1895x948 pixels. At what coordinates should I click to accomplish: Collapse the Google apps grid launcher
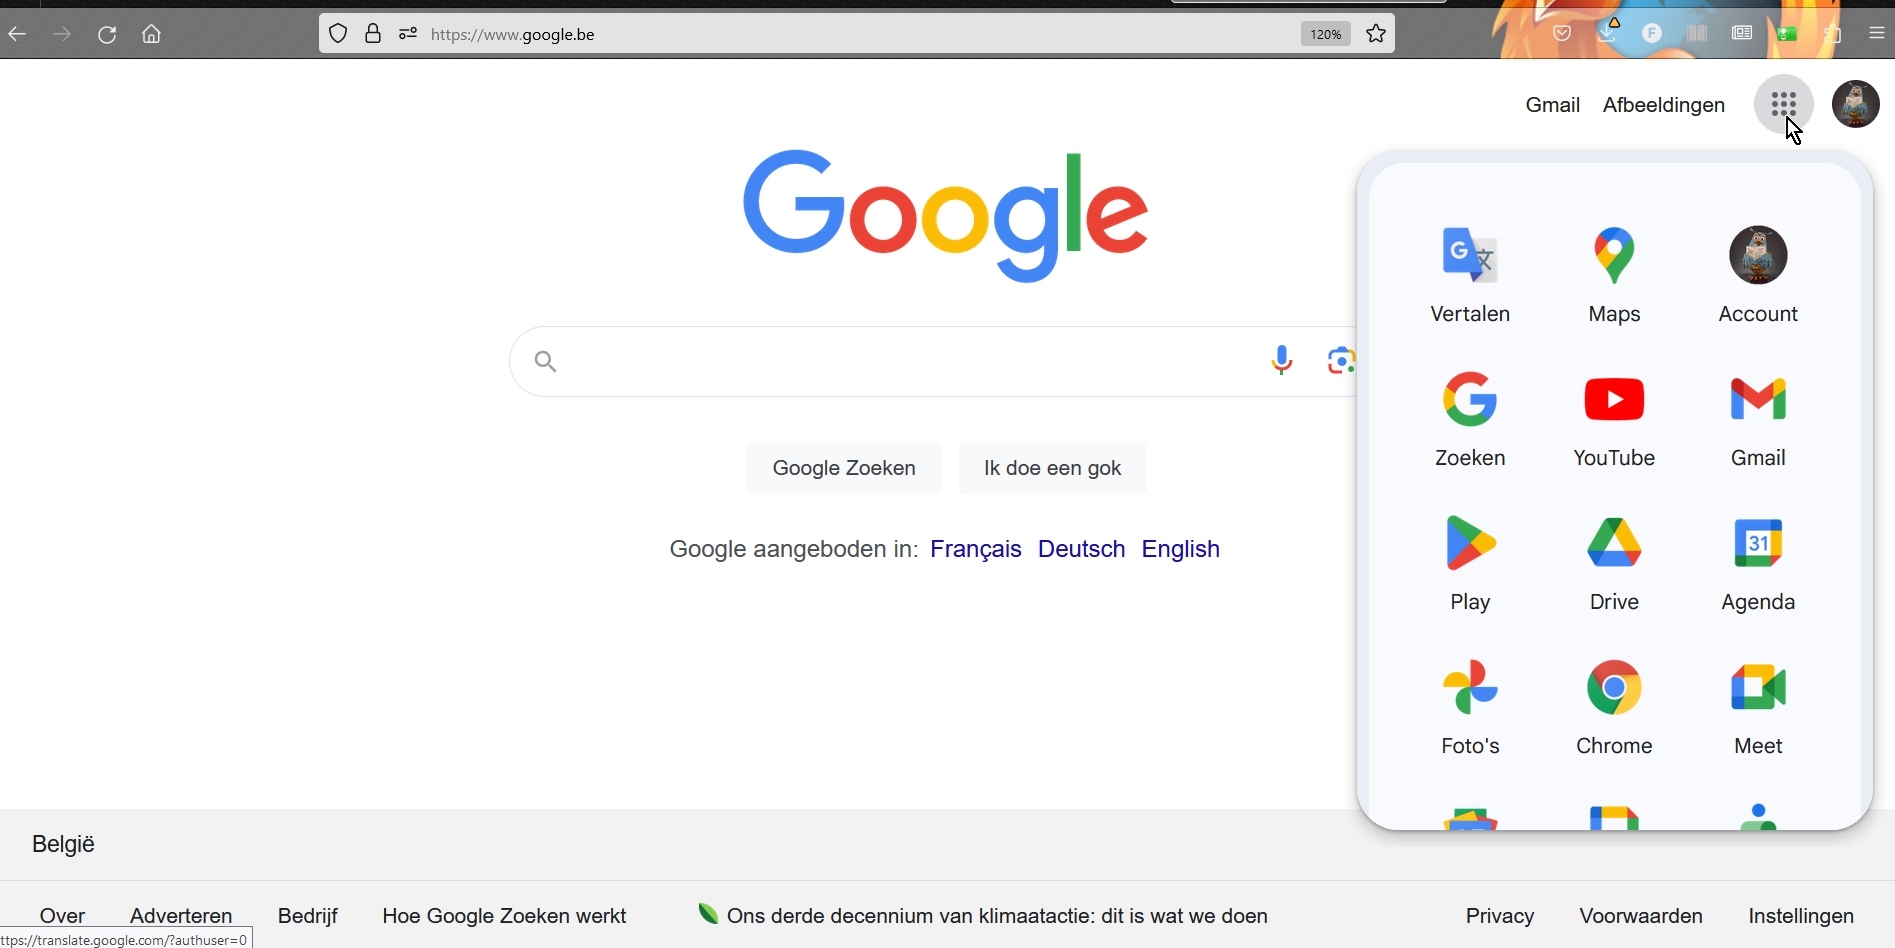(x=1783, y=104)
